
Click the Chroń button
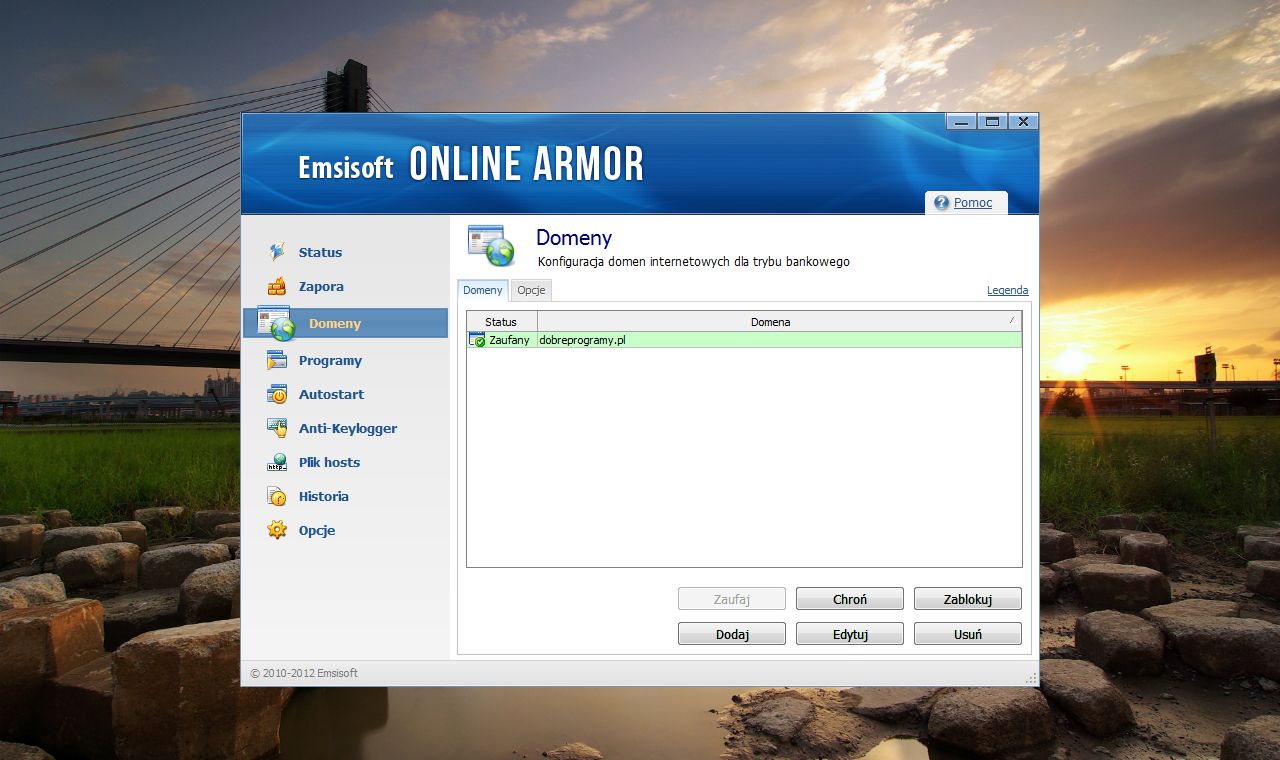(x=850, y=599)
